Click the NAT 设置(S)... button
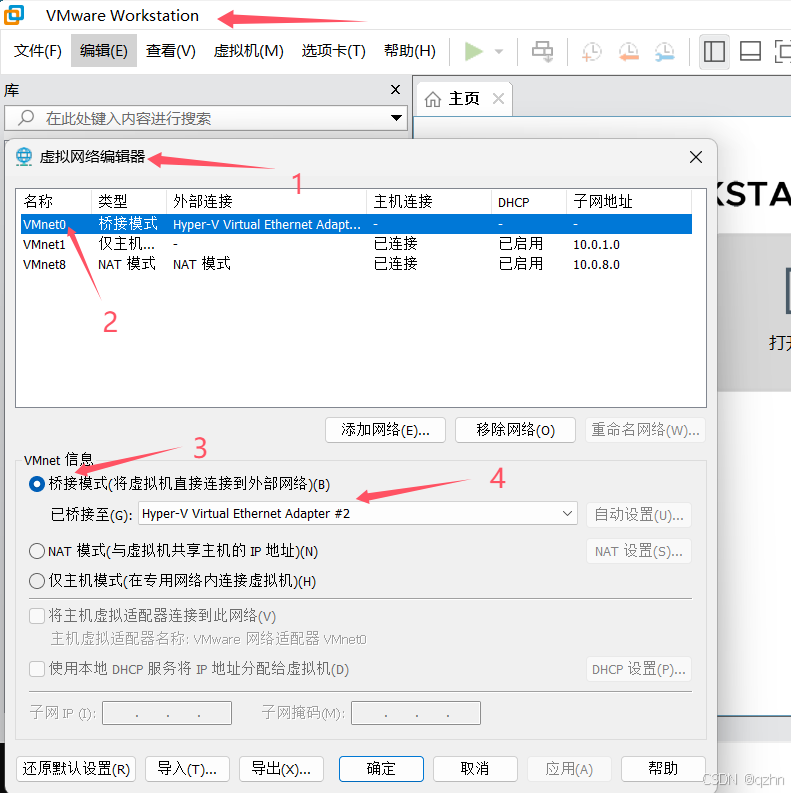Image resolution: width=791 pixels, height=793 pixels. tap(639, 551)
